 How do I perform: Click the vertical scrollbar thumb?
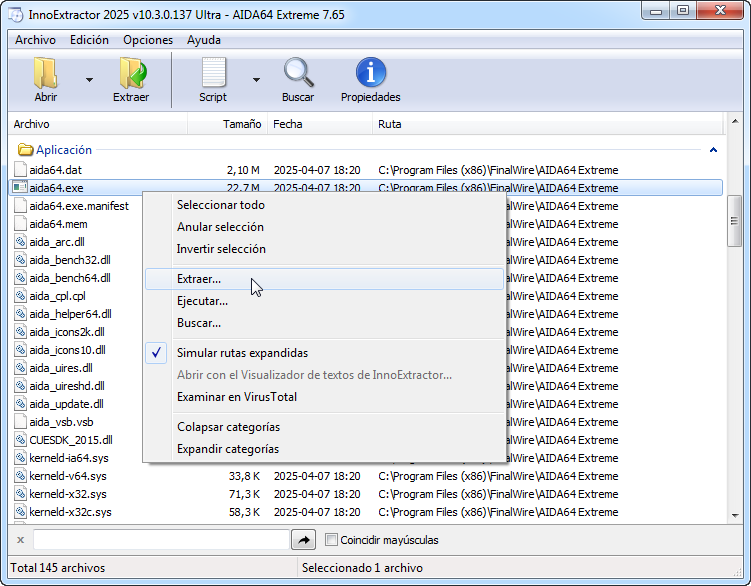pos(734,221)
